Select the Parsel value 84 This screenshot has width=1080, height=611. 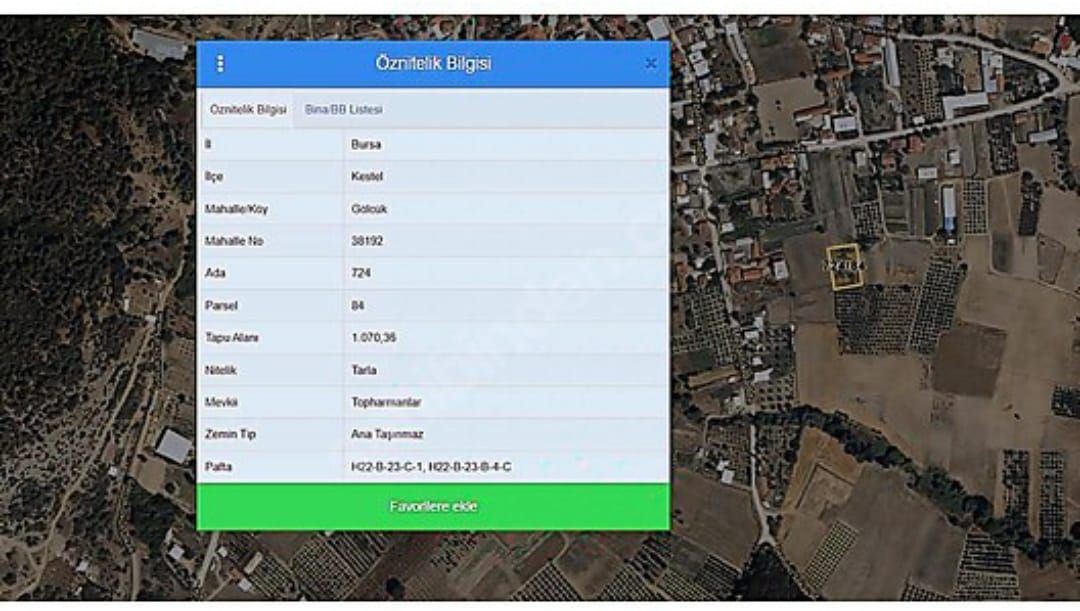tap(357, 305)
